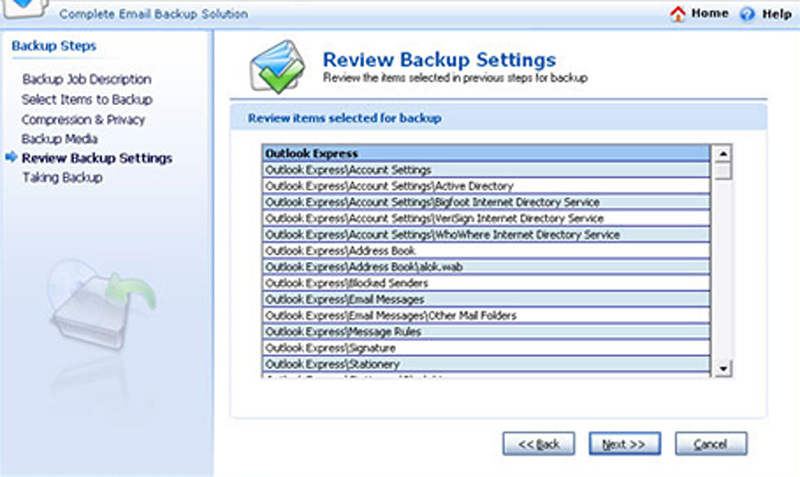This screenshot has height=477, width=800.
Task: Select the 'VeriSign Internet Directory Service' row
Action: [x=486, y=218]
